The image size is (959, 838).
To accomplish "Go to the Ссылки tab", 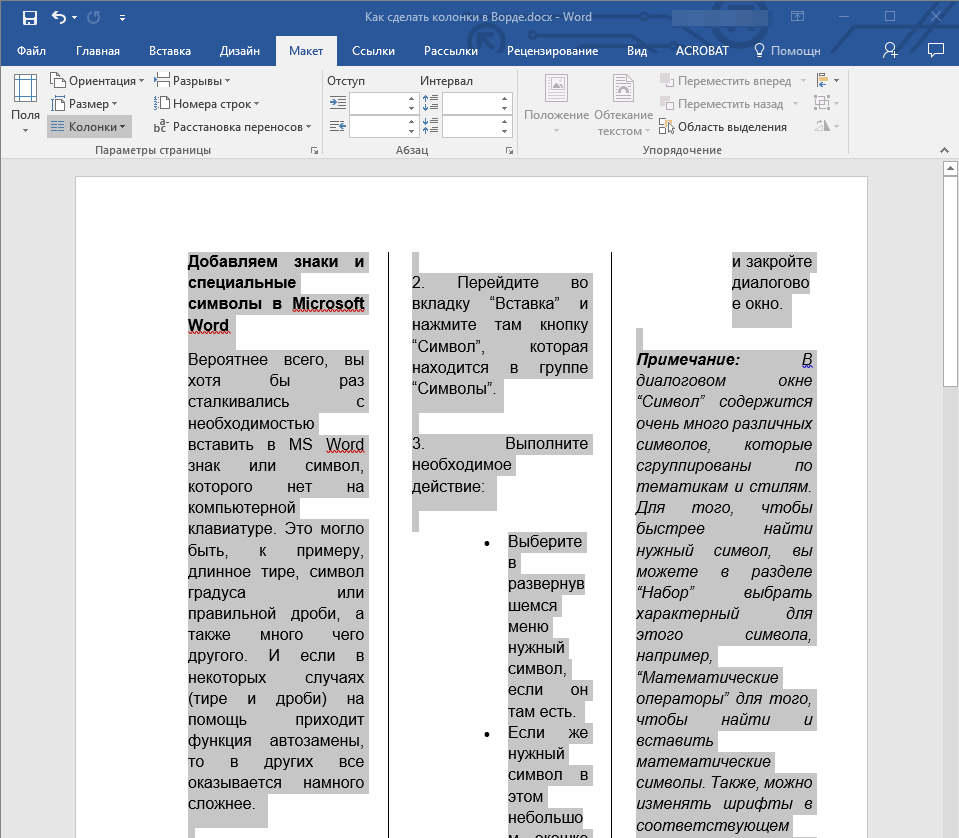I will coord(373,51).
